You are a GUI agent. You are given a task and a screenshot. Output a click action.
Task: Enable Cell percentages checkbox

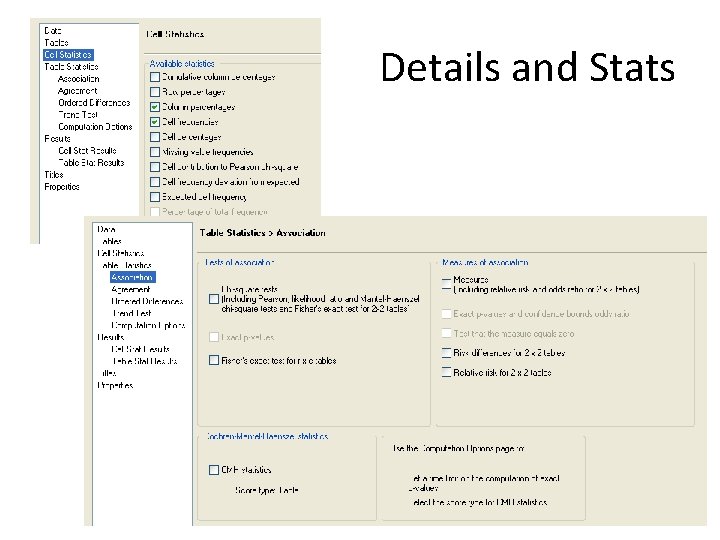click(x=155, y=137)
